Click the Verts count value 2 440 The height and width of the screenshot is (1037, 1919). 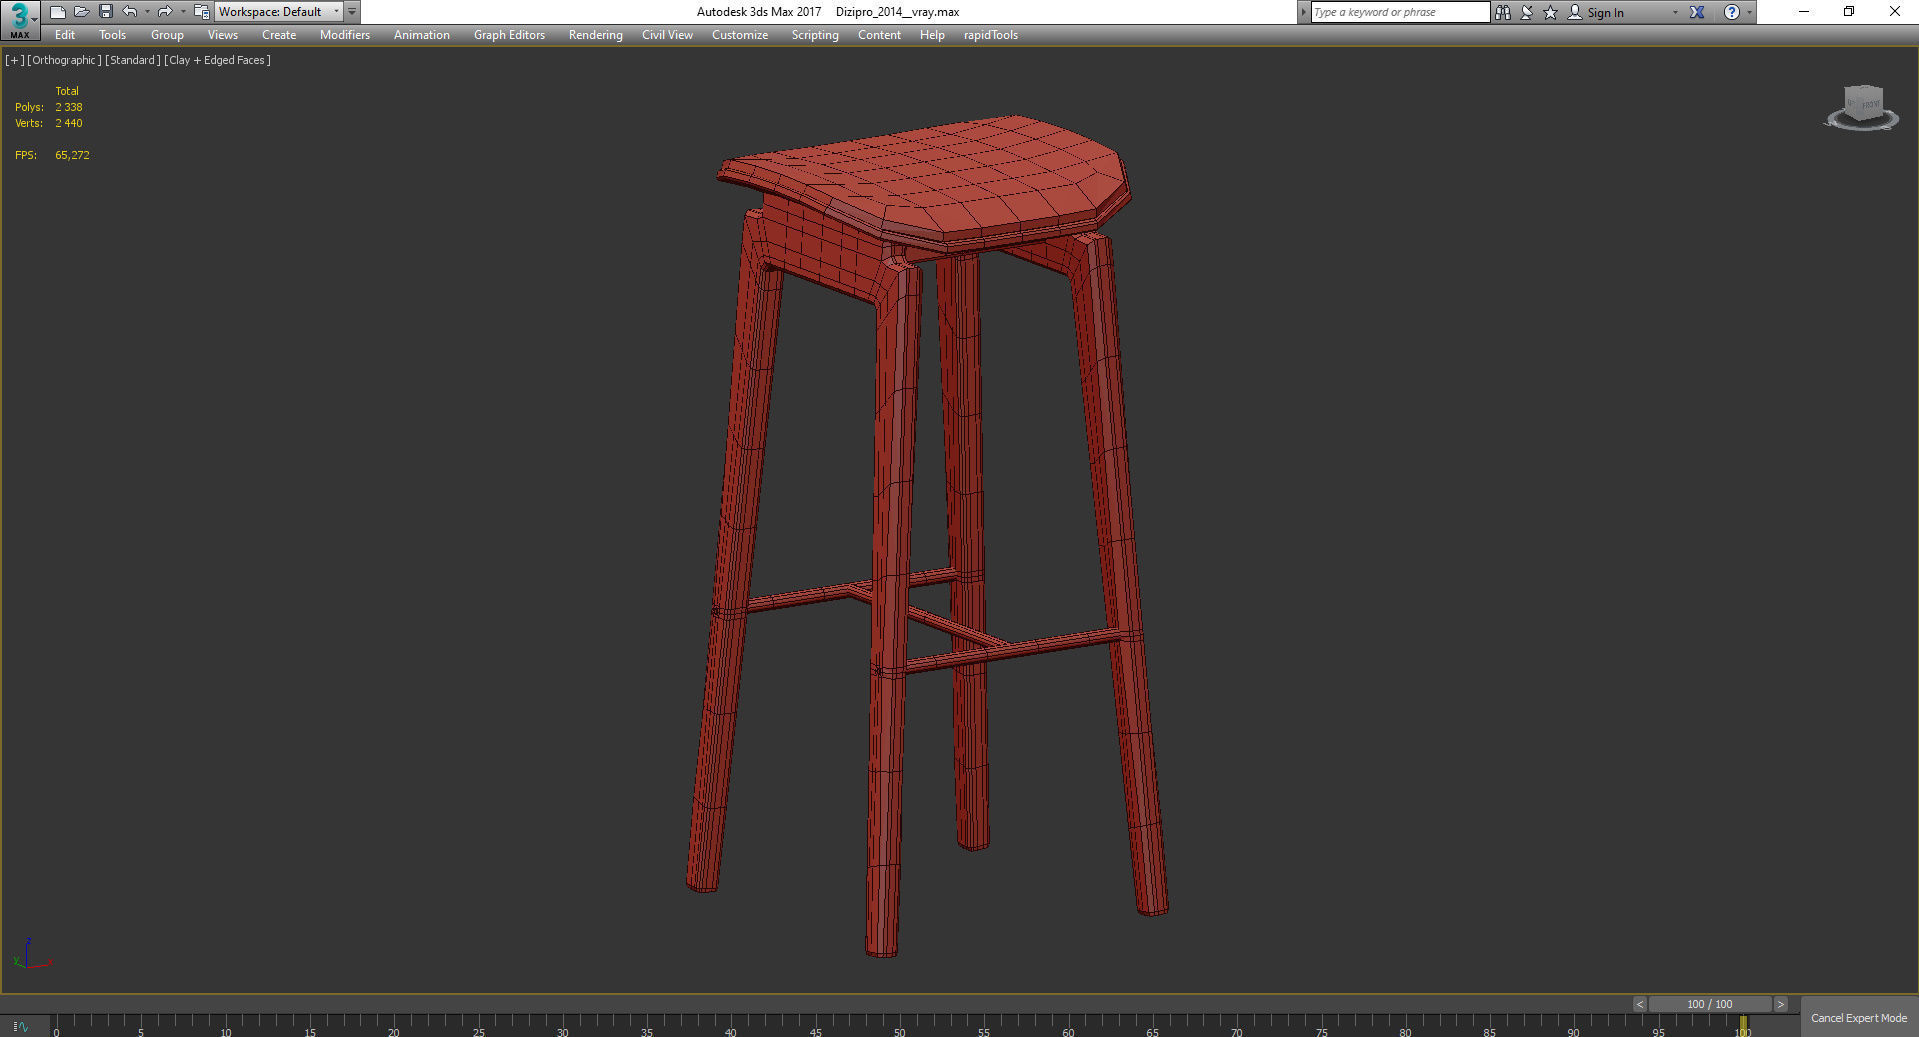[x=69, y=123]
